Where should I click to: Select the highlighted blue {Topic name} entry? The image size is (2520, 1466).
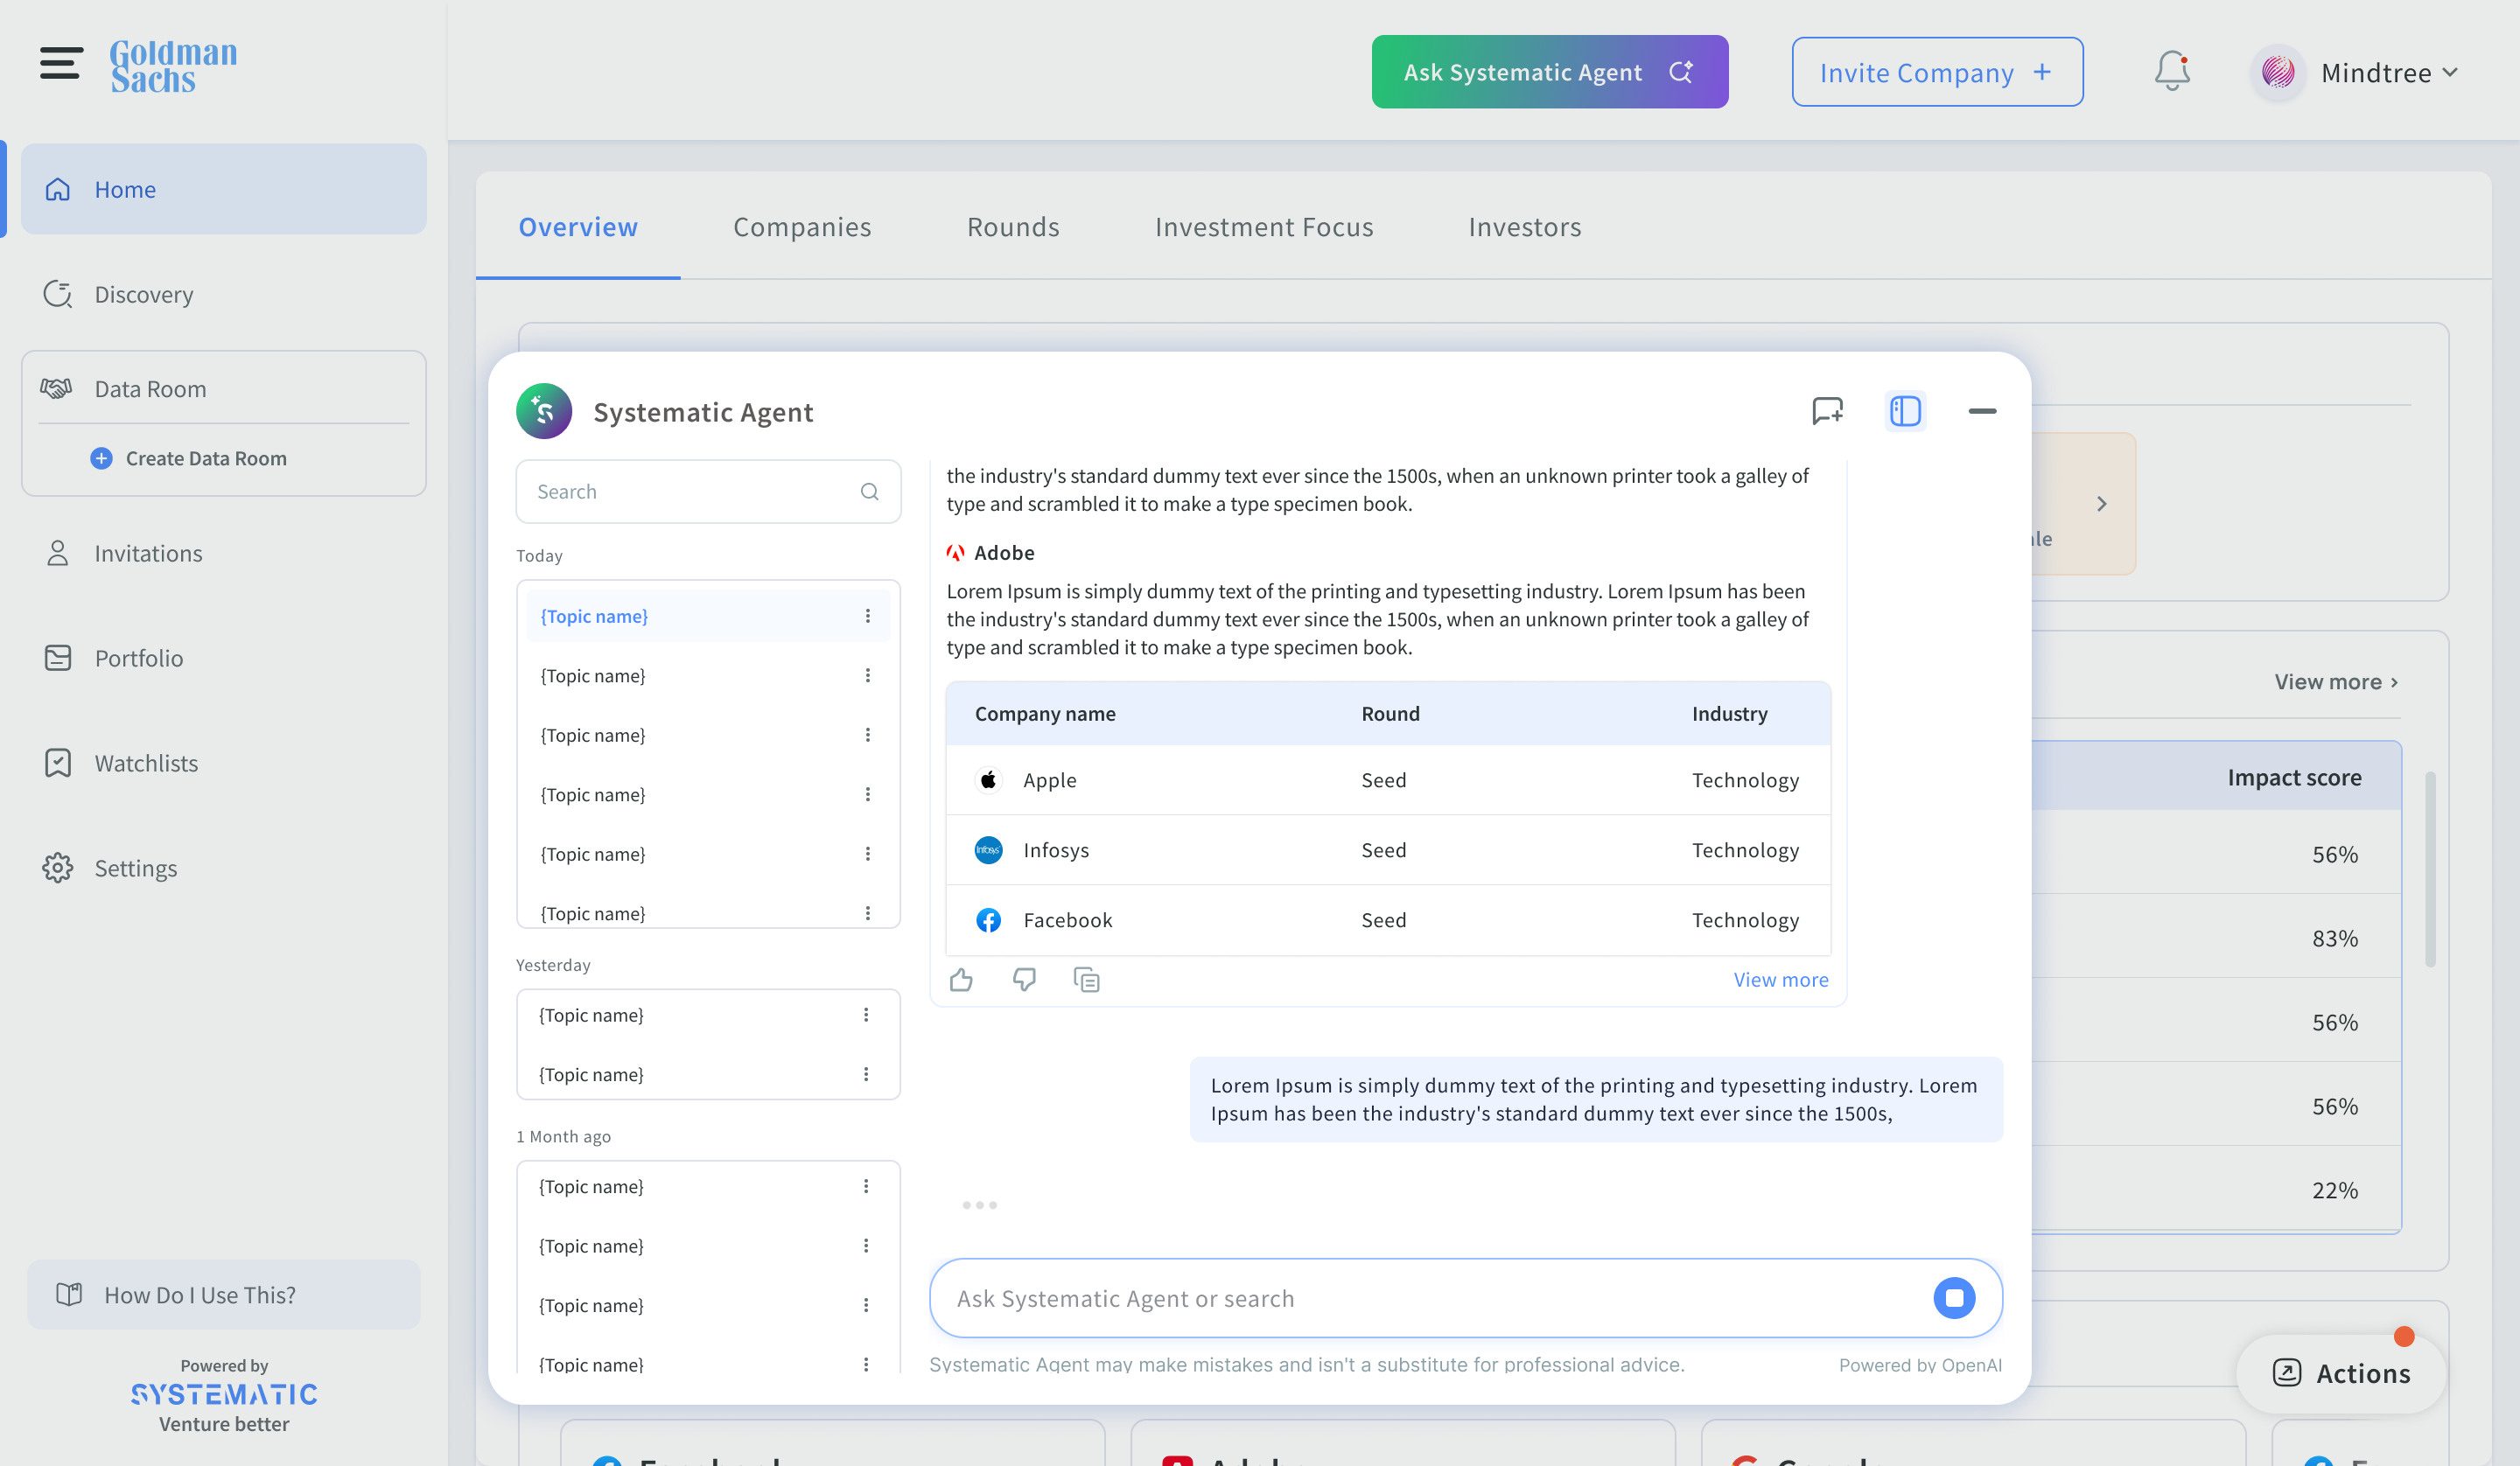pos(707,616)
